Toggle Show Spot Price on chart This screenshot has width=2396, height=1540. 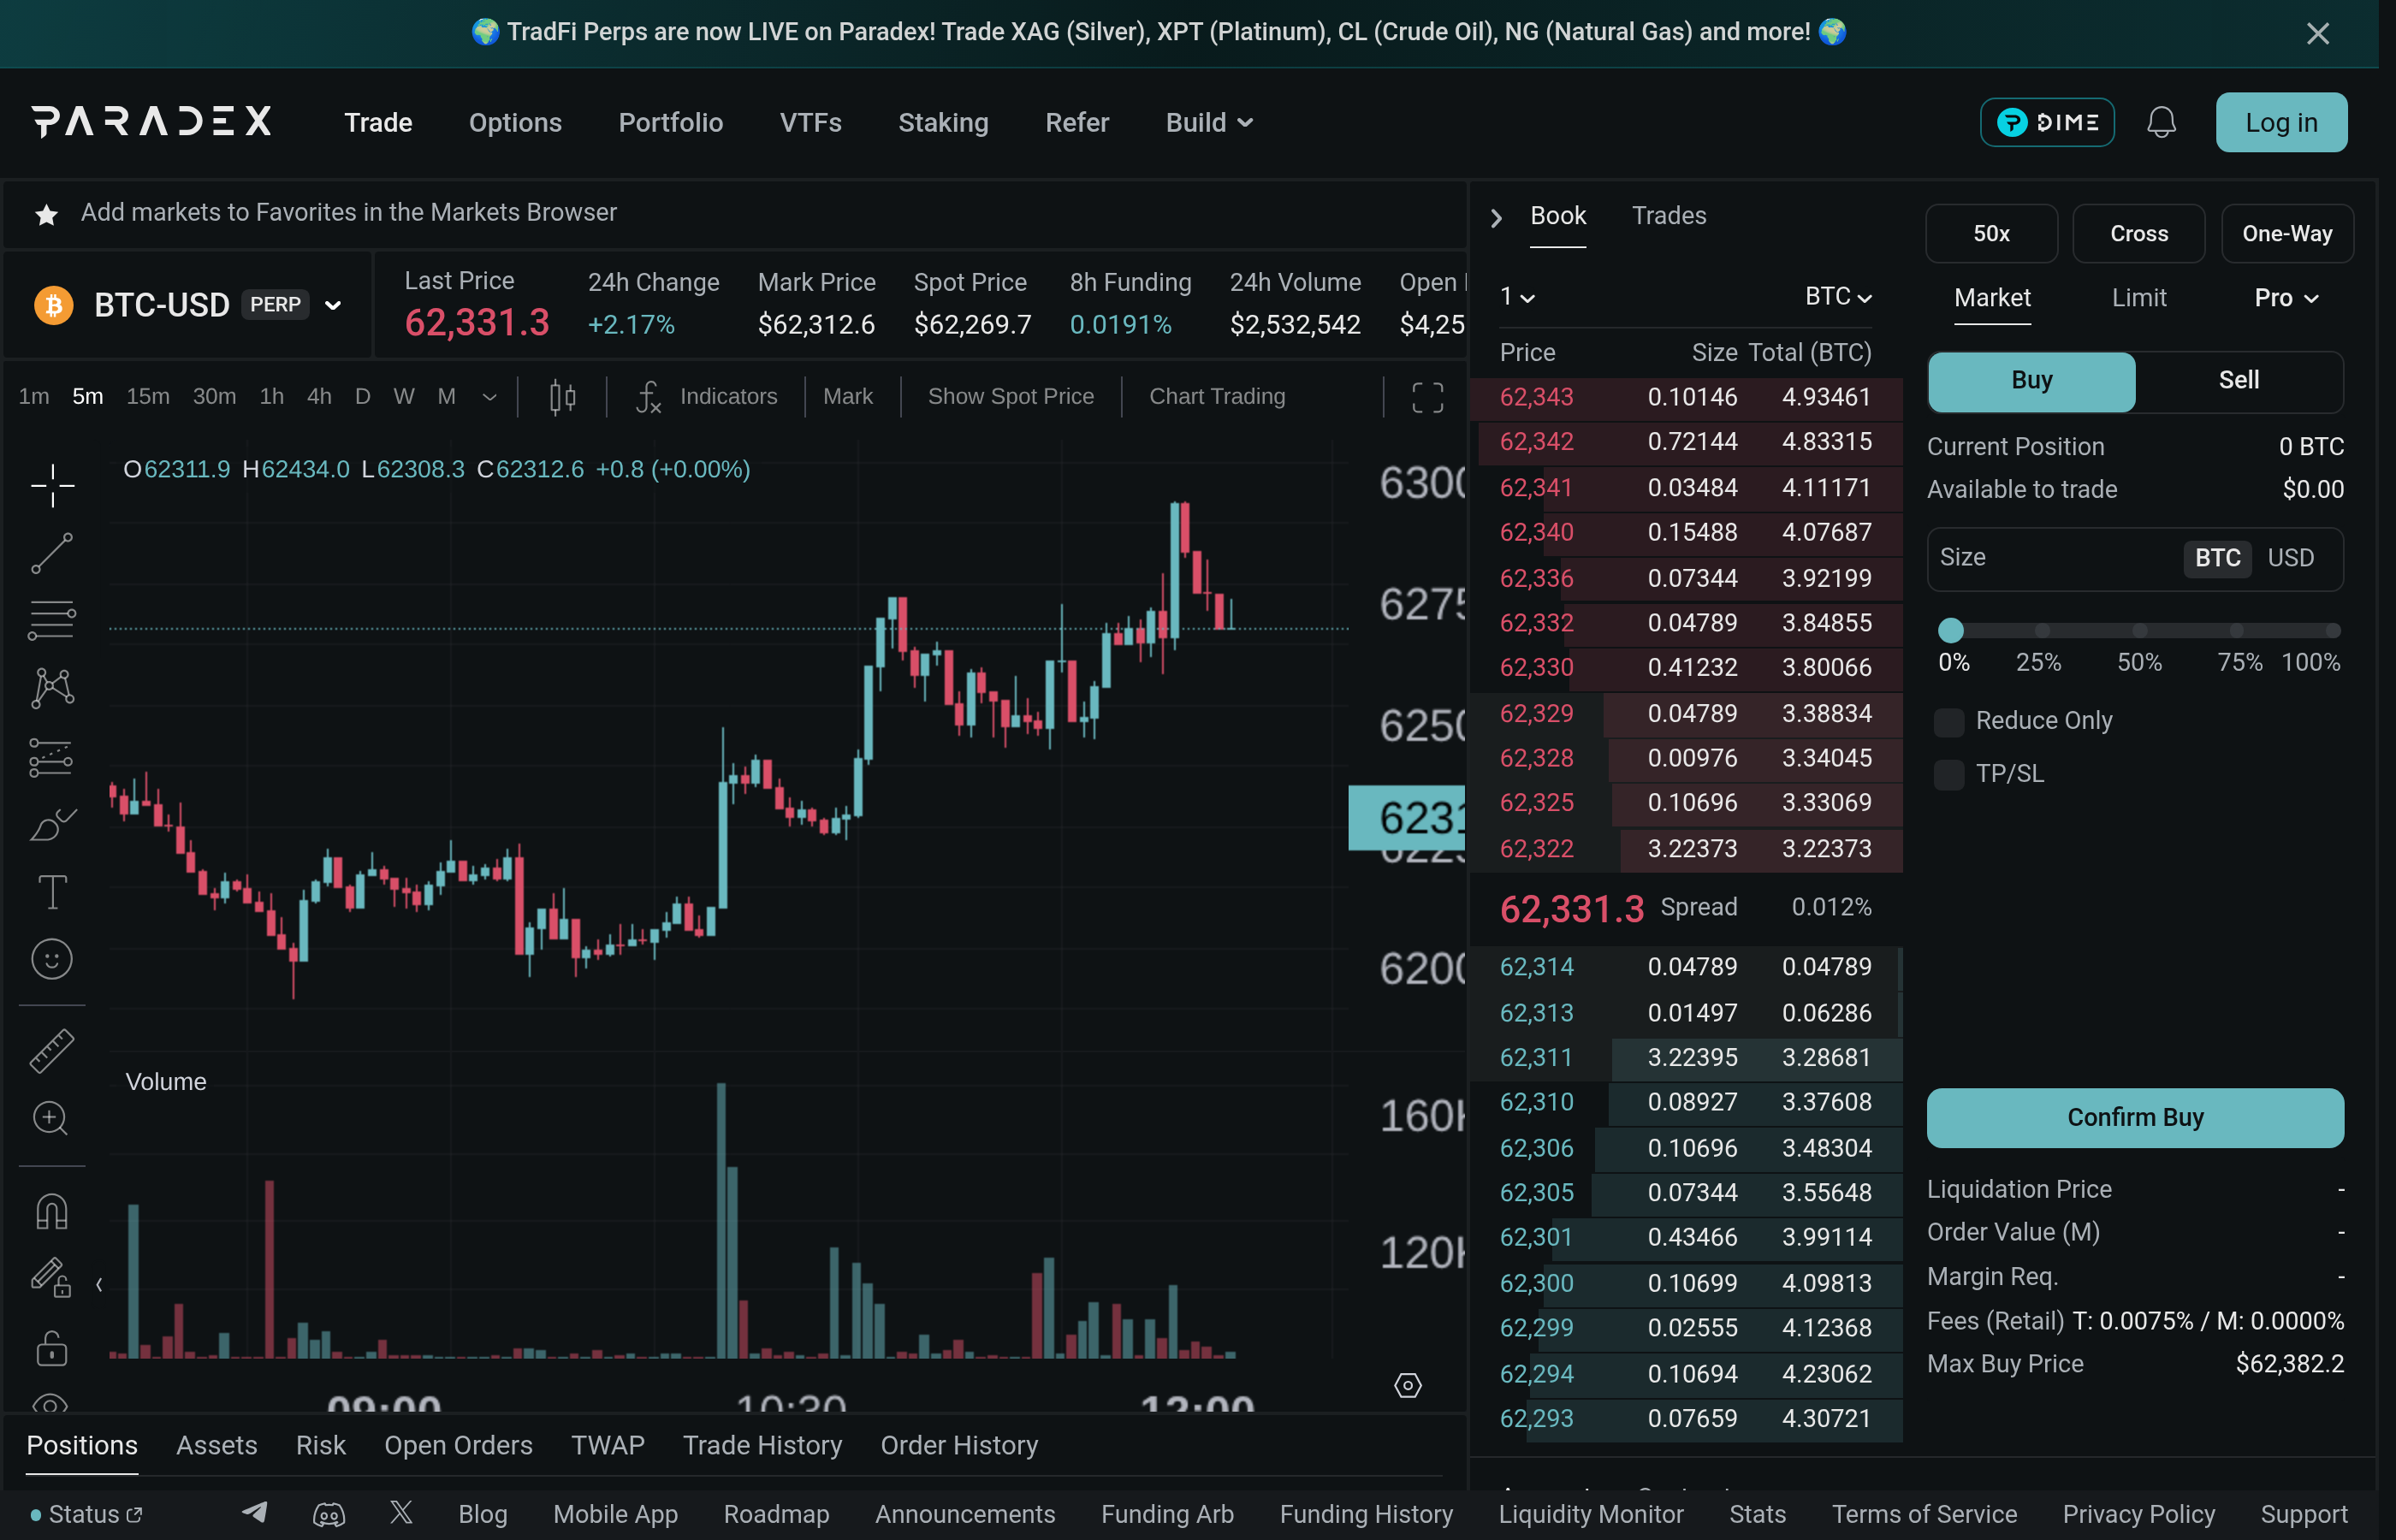(1010, 397)
